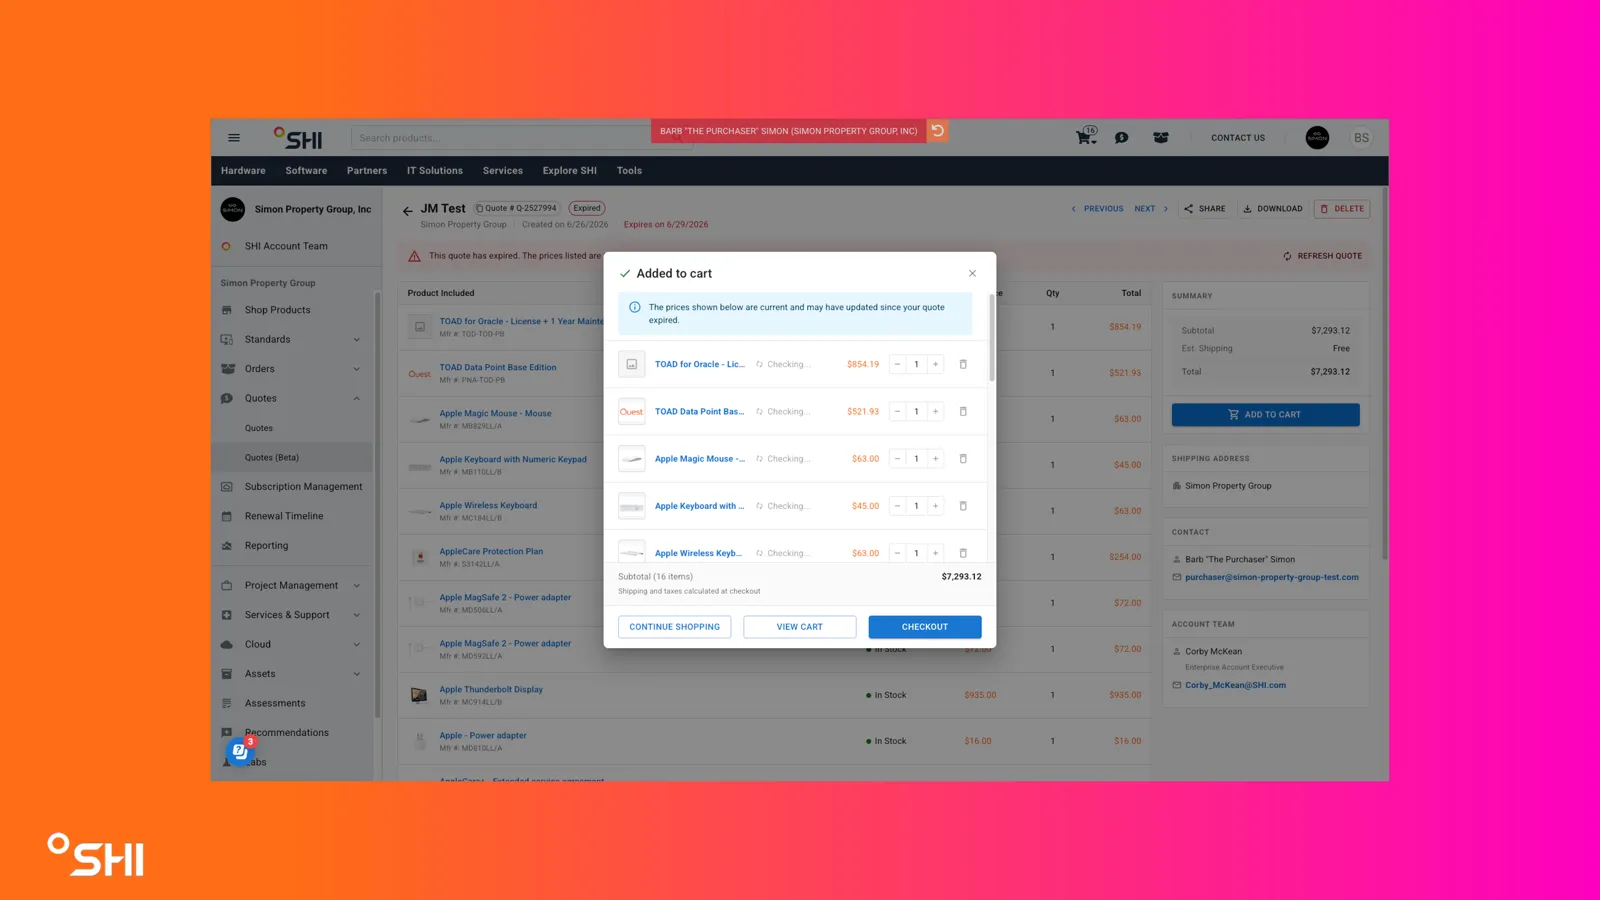
Task: Open the shopping cart icon
Action: tap(1086, 136)
